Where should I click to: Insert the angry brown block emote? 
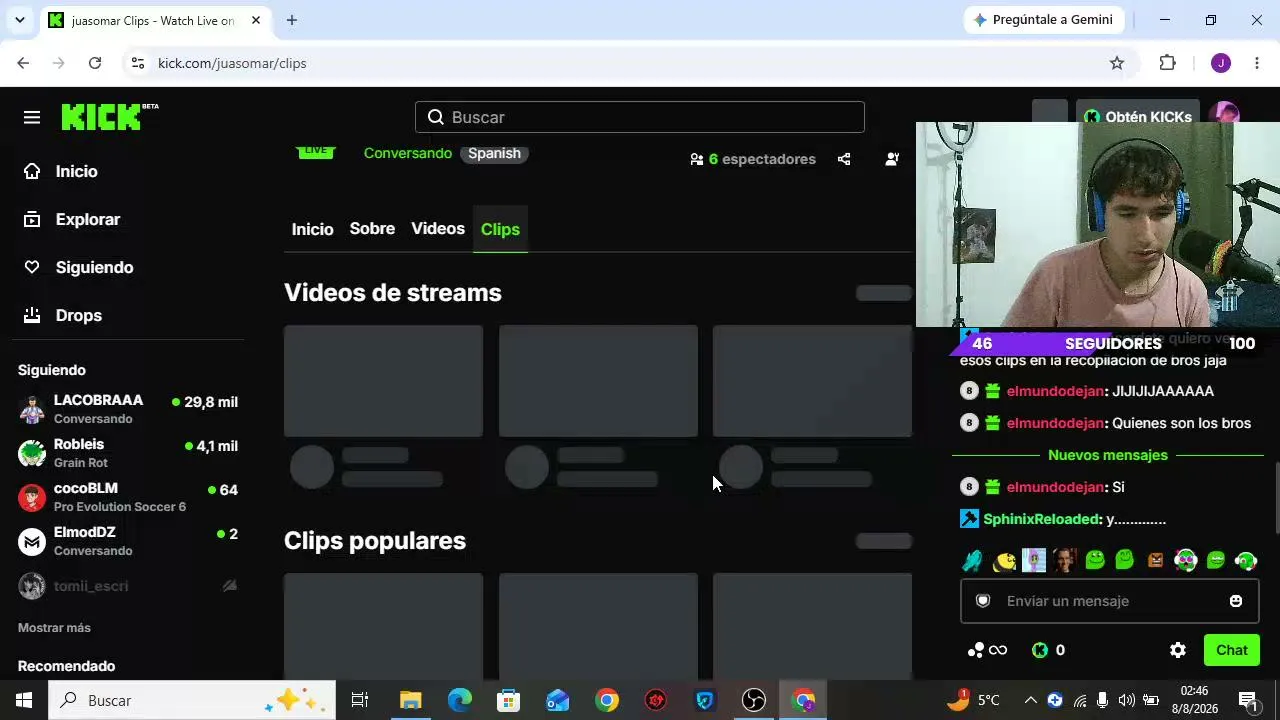pos(1155,561)
